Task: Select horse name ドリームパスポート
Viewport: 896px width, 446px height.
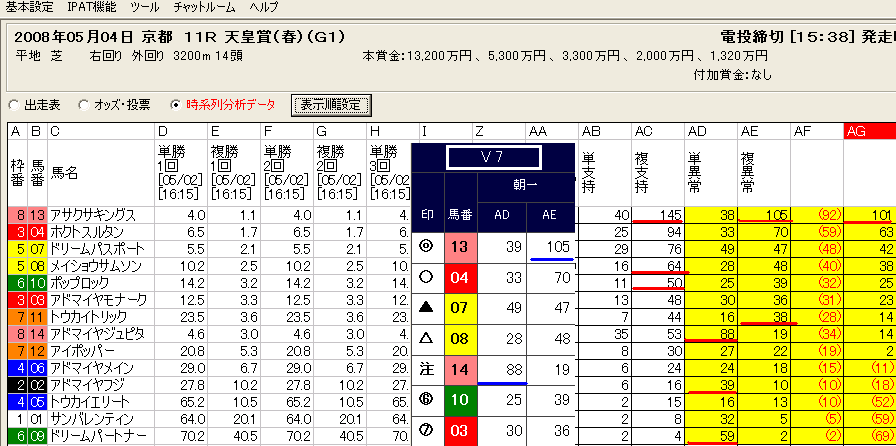Action: pyautogui.click(x=97, y=249)
